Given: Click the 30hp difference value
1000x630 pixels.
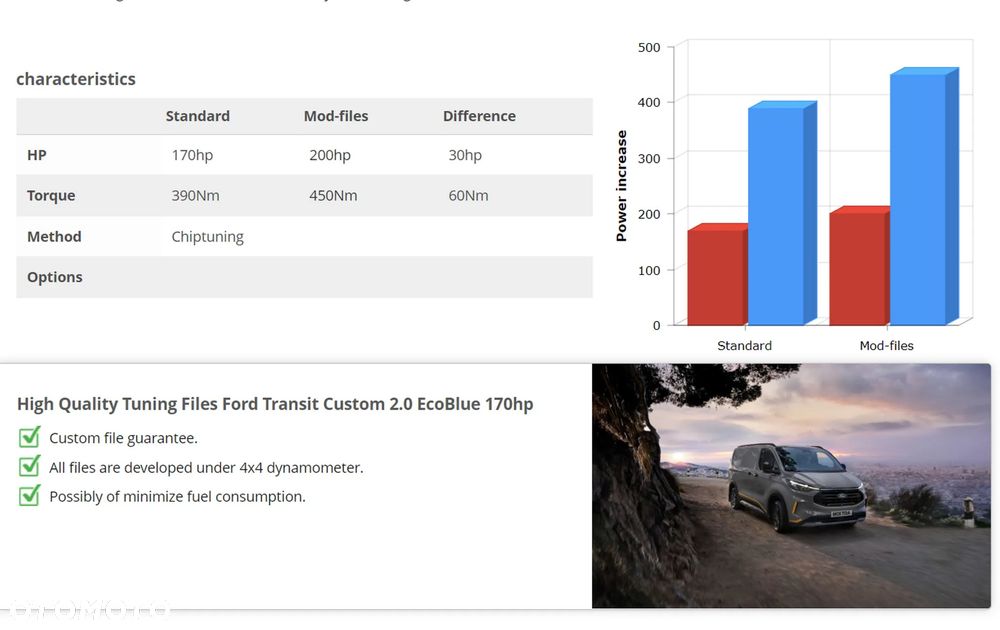Looking at the screenshot, I should click(x=465, y=156).
